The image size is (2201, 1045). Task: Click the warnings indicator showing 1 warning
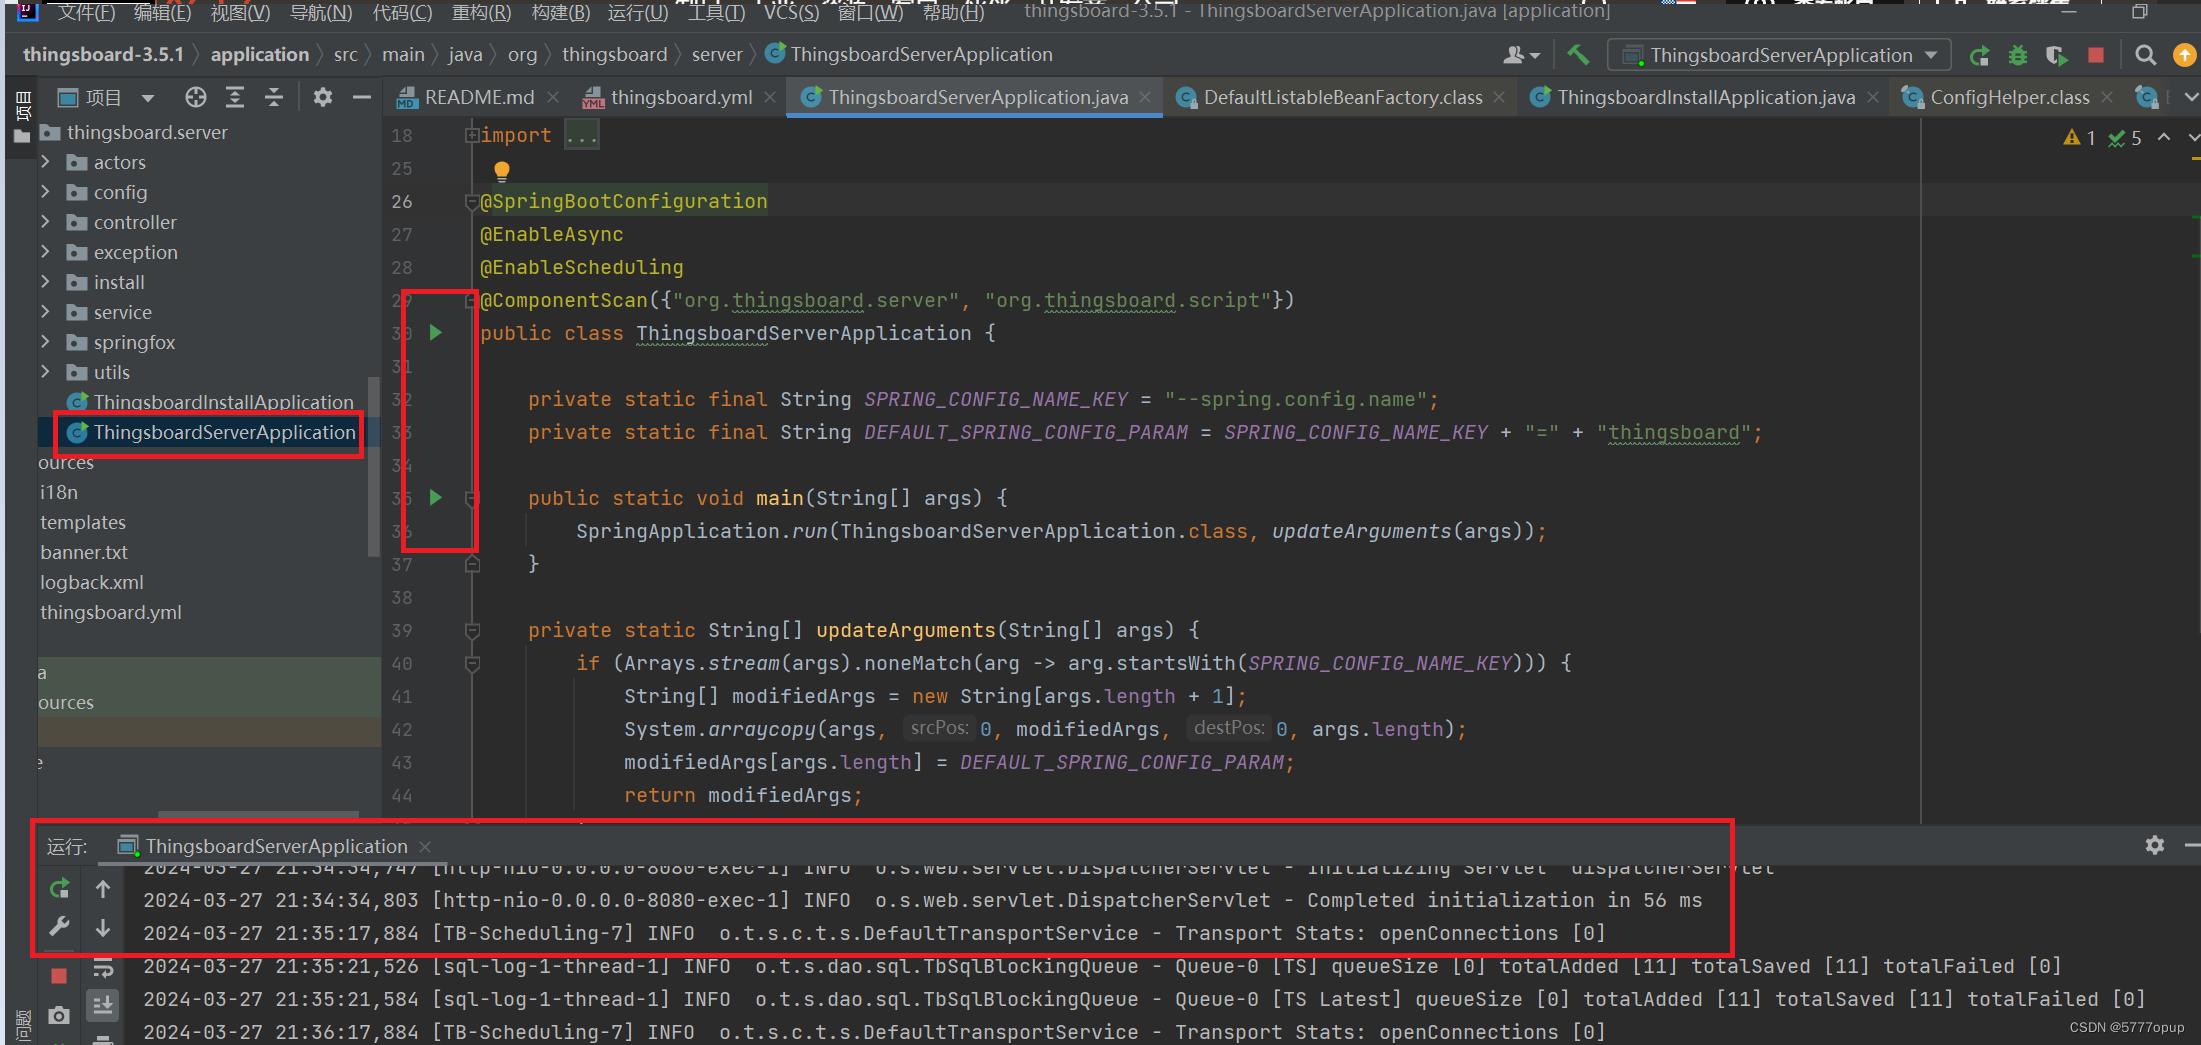2080,138
